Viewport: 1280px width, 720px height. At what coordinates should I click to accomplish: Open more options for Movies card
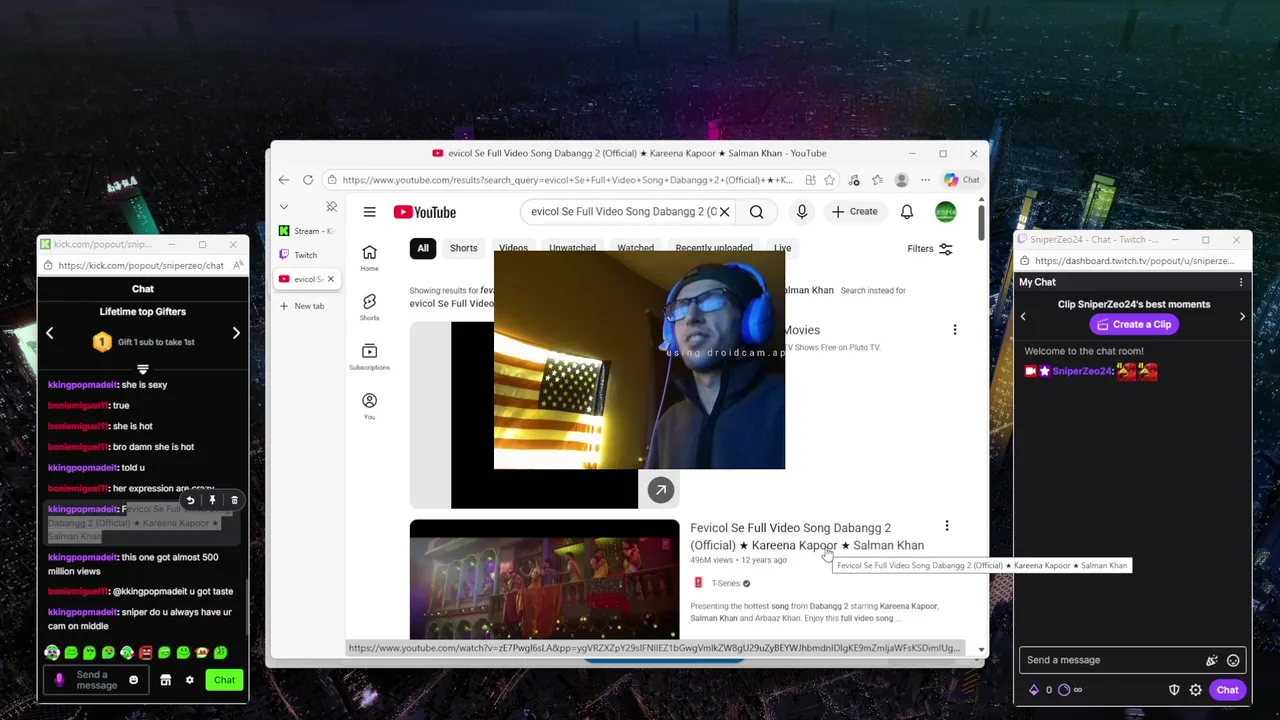click(x=954, y=330)
